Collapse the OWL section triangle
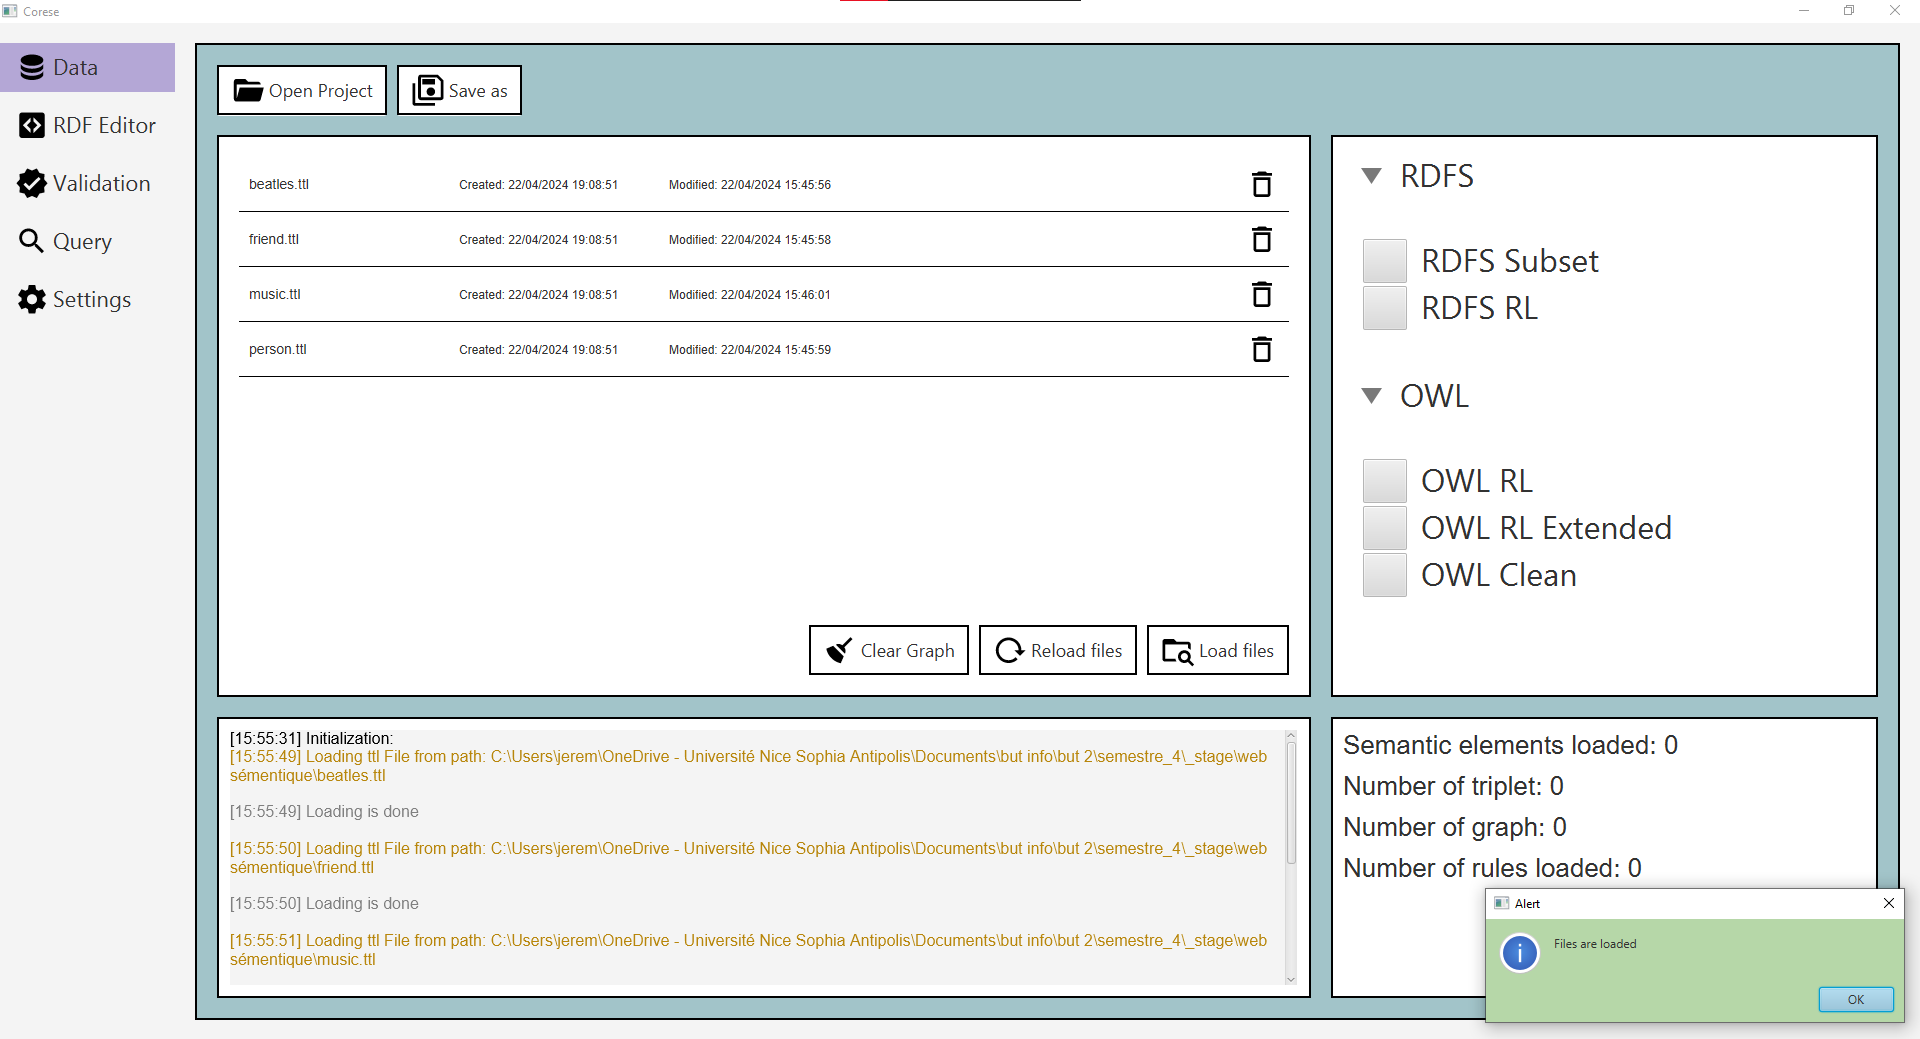The width and height of the screenshot is (1920, 1039). (x=1372, y=396)
